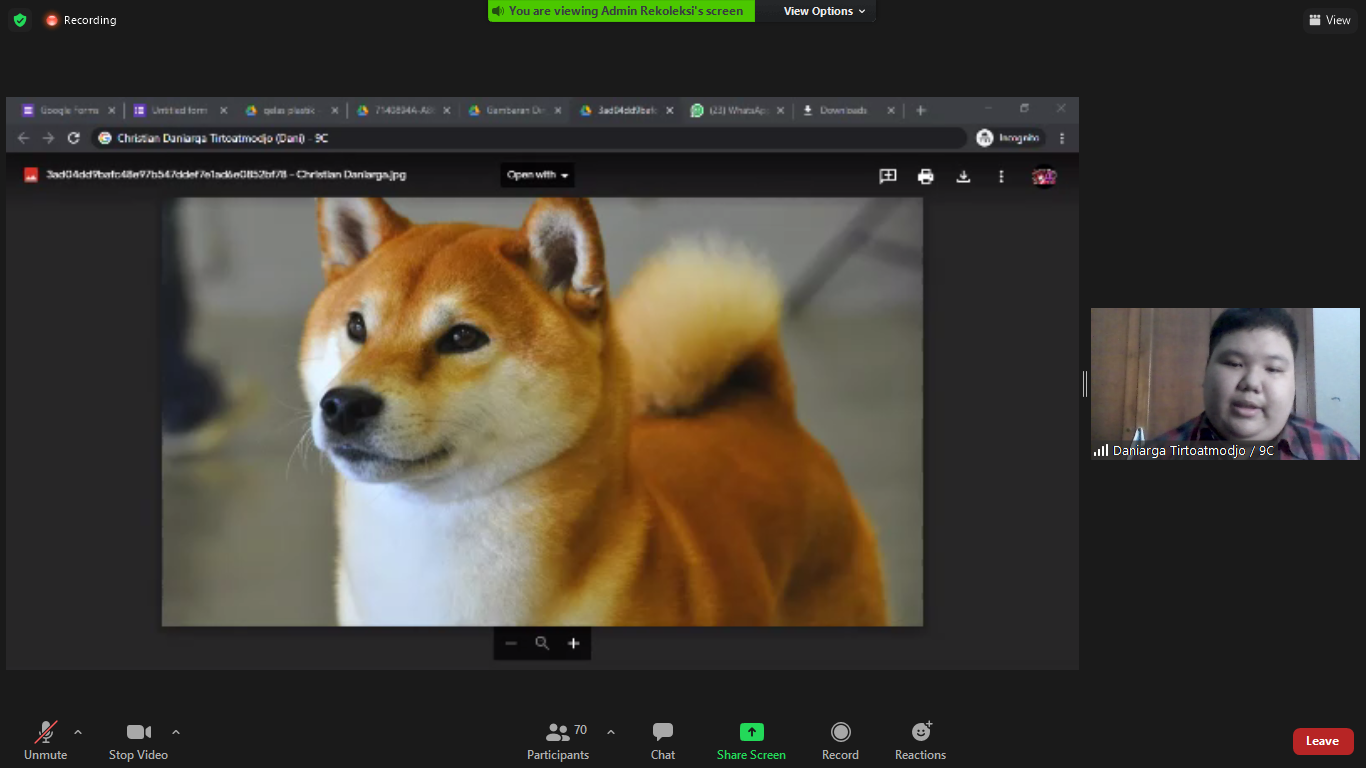Viewport: 1366px width, 768px height.
Task: Open the View Options dropdown
Action: [824, 11]
